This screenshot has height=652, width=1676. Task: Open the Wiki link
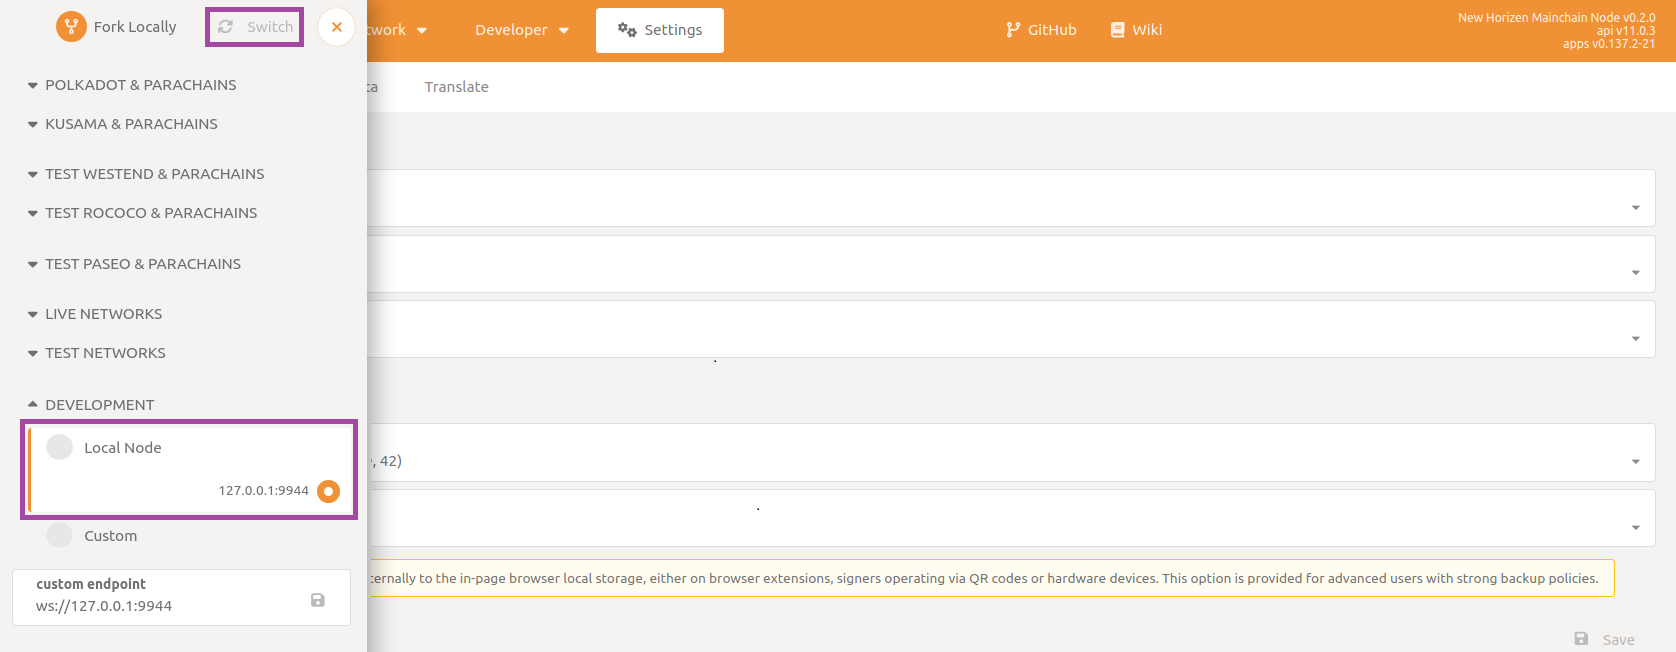(x=1136, y=30)
